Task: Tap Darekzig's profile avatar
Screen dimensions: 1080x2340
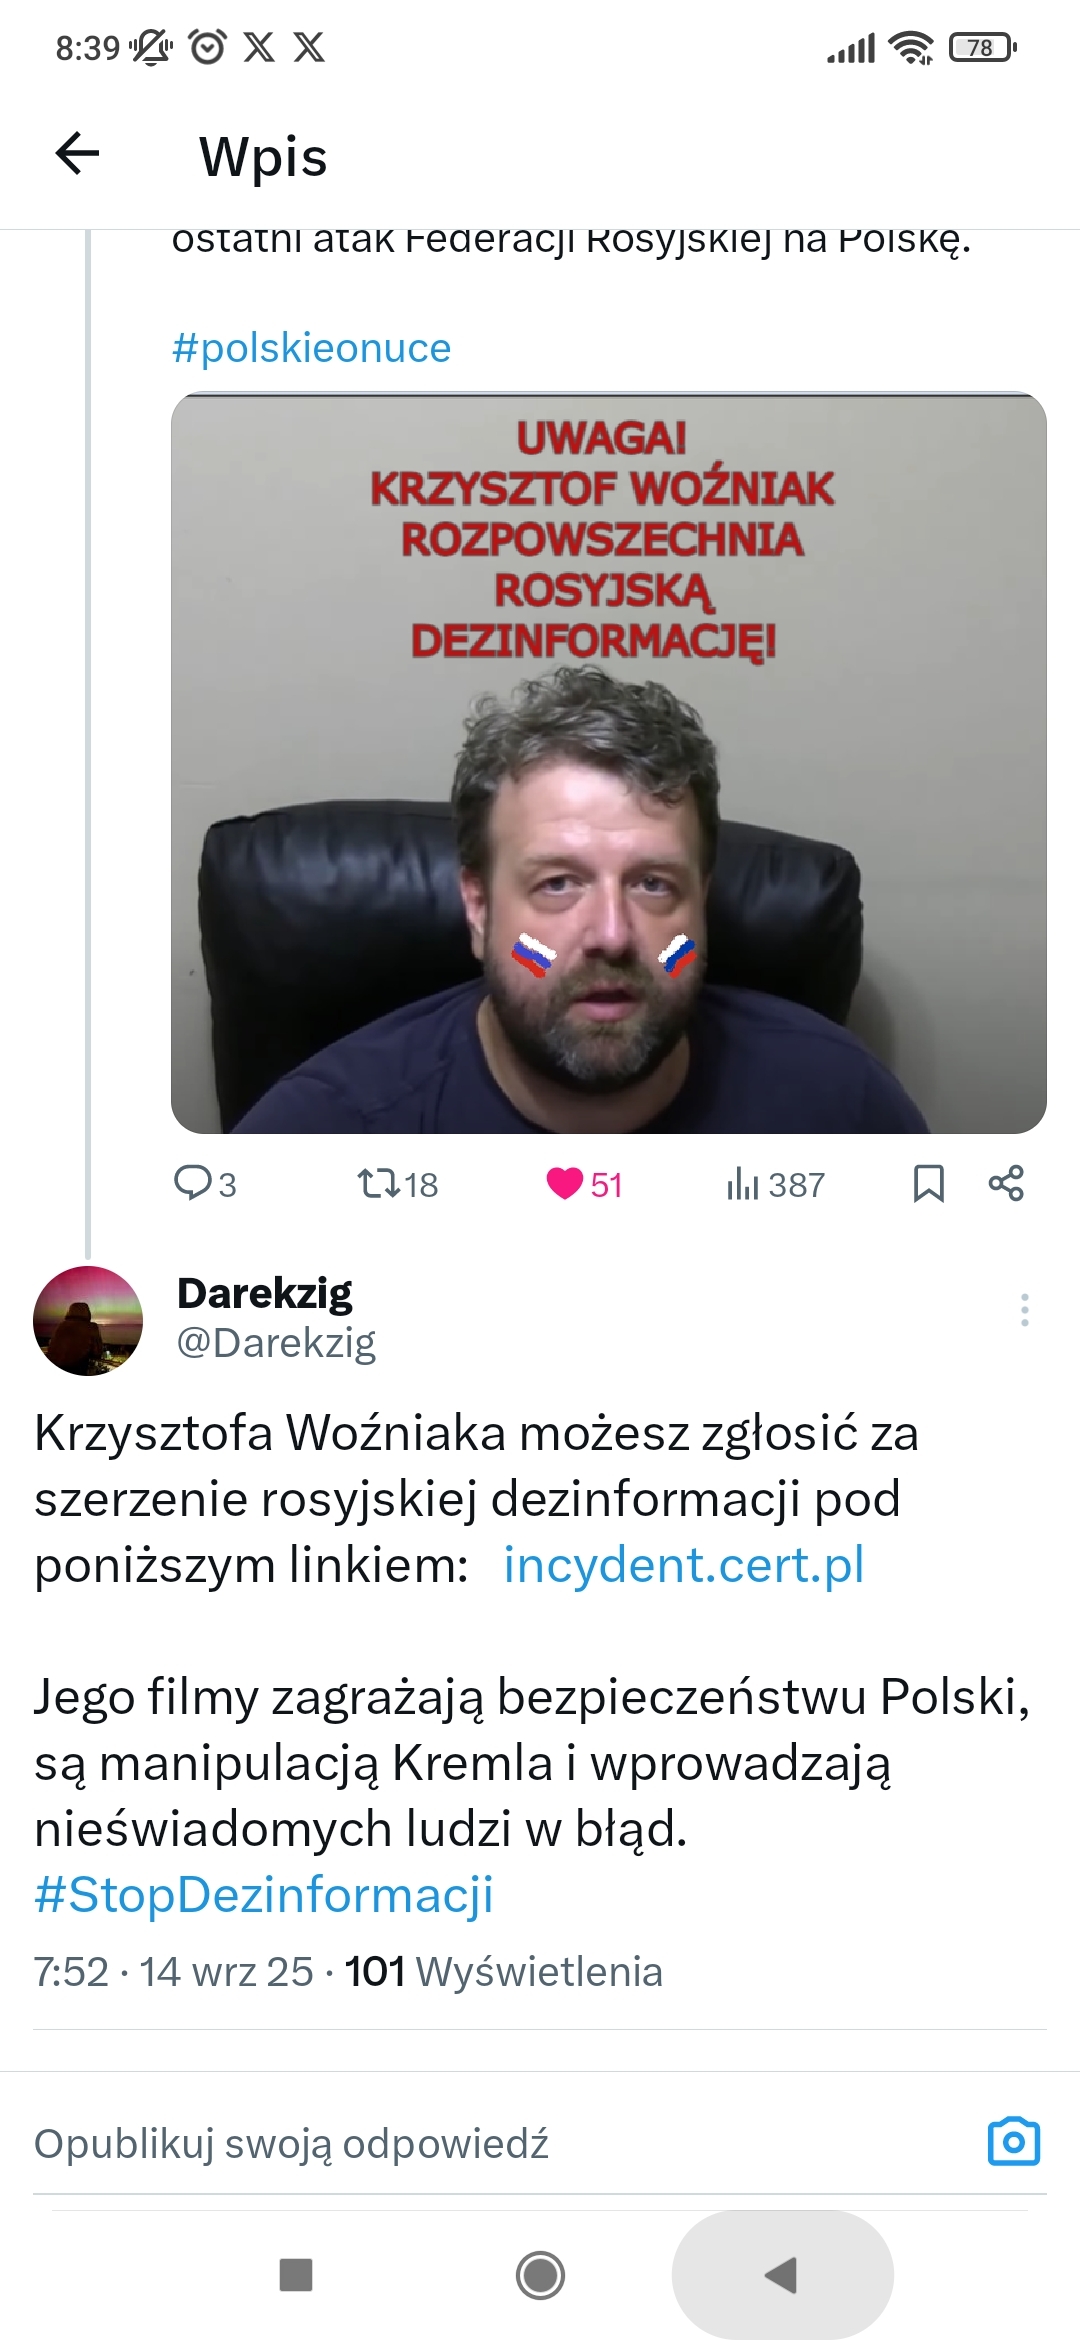Action: [88, 1321]
